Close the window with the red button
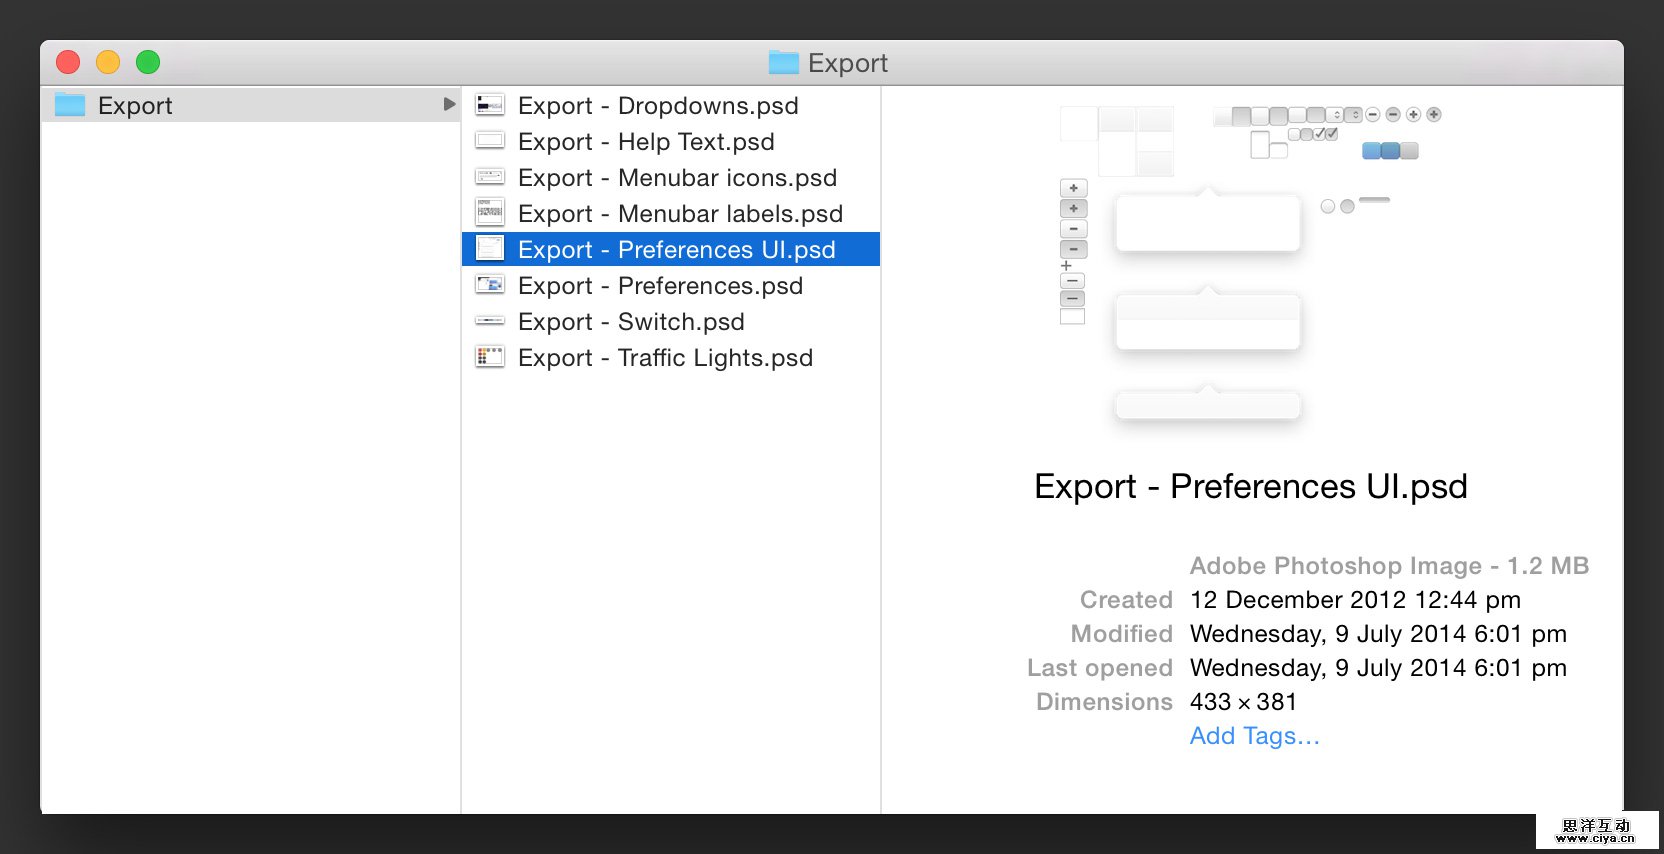 click(x=68, y=62)
